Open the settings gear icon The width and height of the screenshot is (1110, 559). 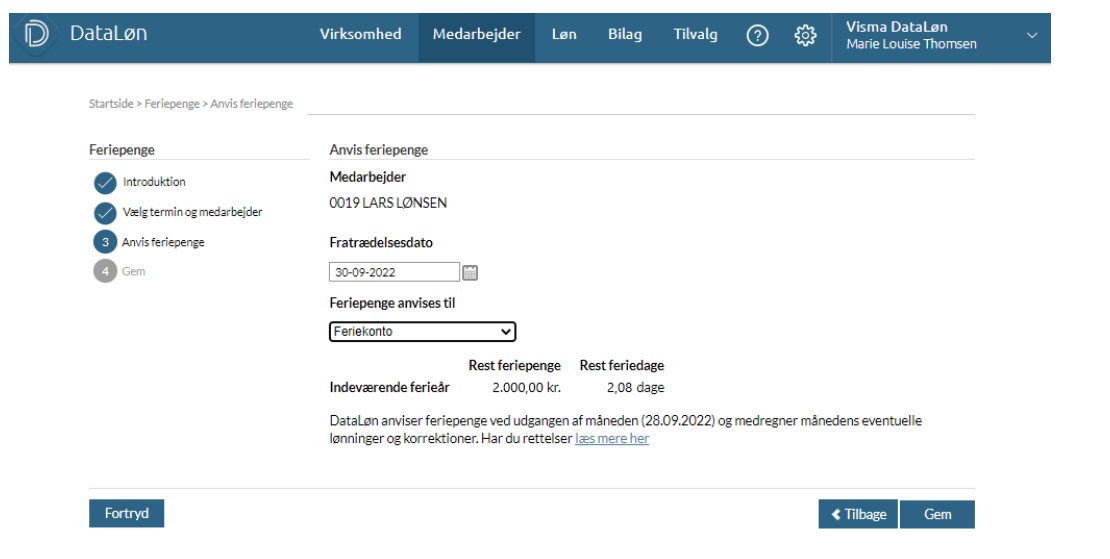click(805, 36)
